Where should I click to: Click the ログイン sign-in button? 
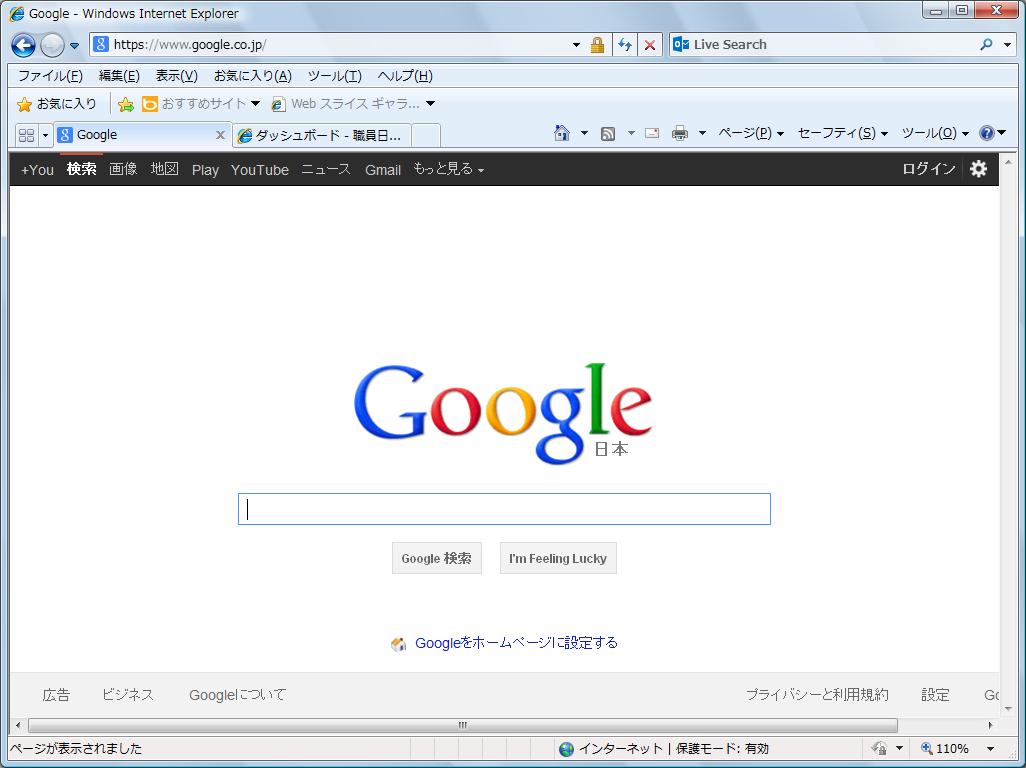pos(929,169)
